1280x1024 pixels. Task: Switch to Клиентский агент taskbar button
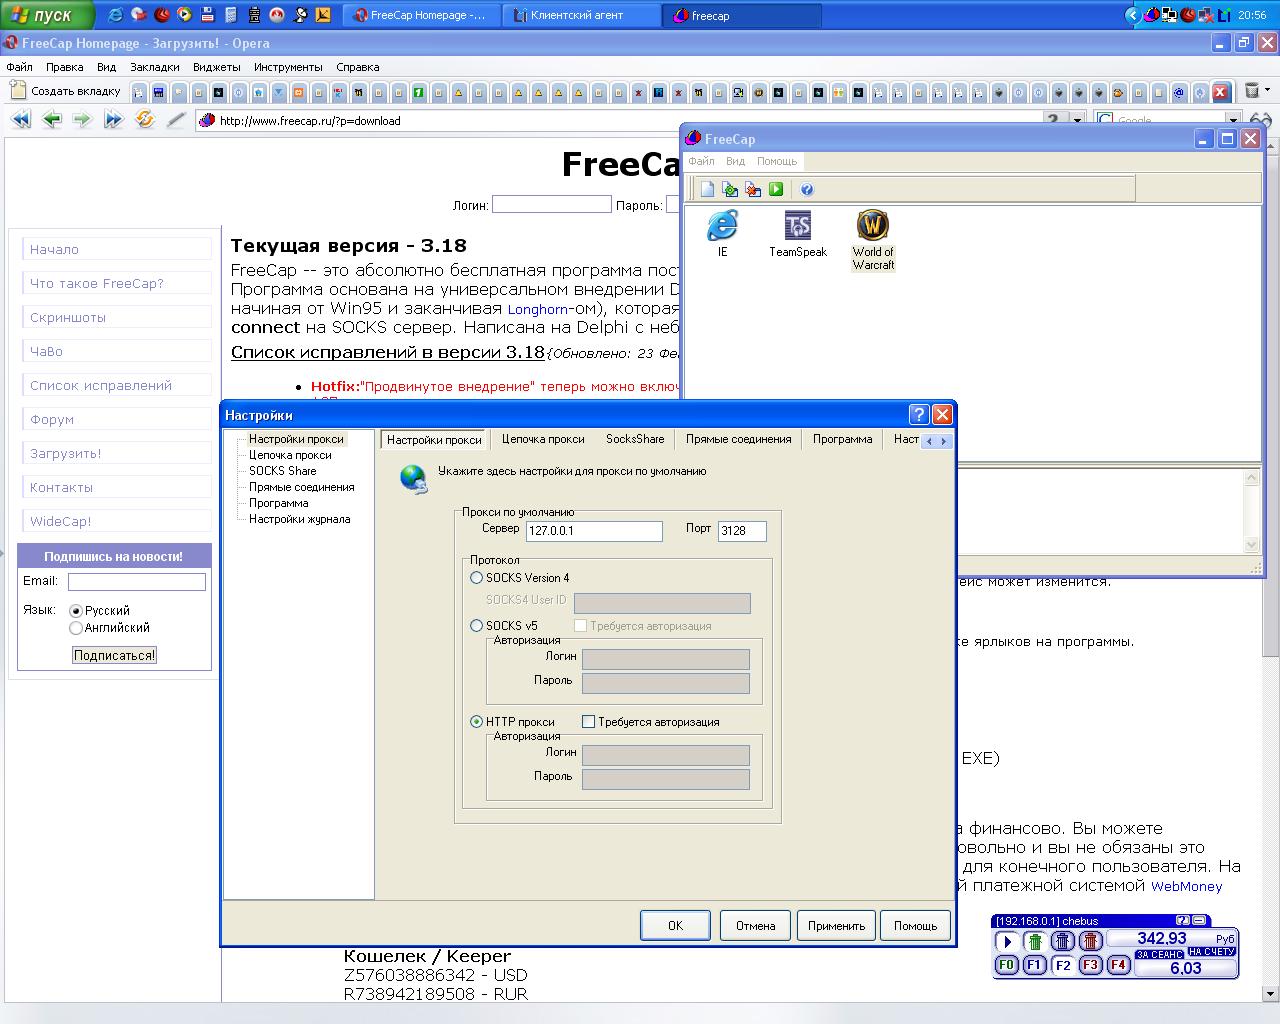580,15
